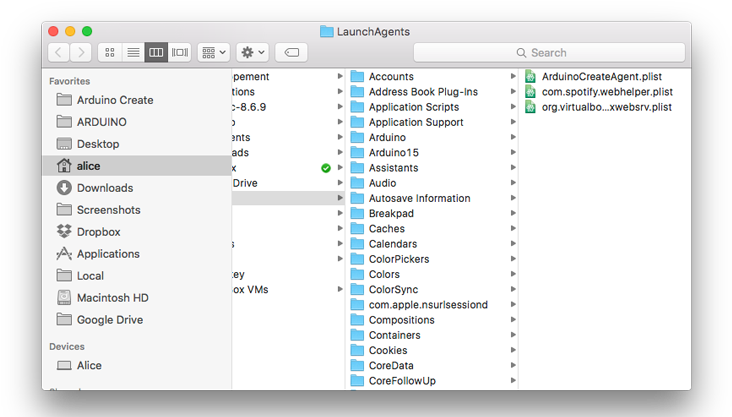Select the Accounts folder
Image resolution: width=732 pixels, height=417 pixels.
pos(432,77)
